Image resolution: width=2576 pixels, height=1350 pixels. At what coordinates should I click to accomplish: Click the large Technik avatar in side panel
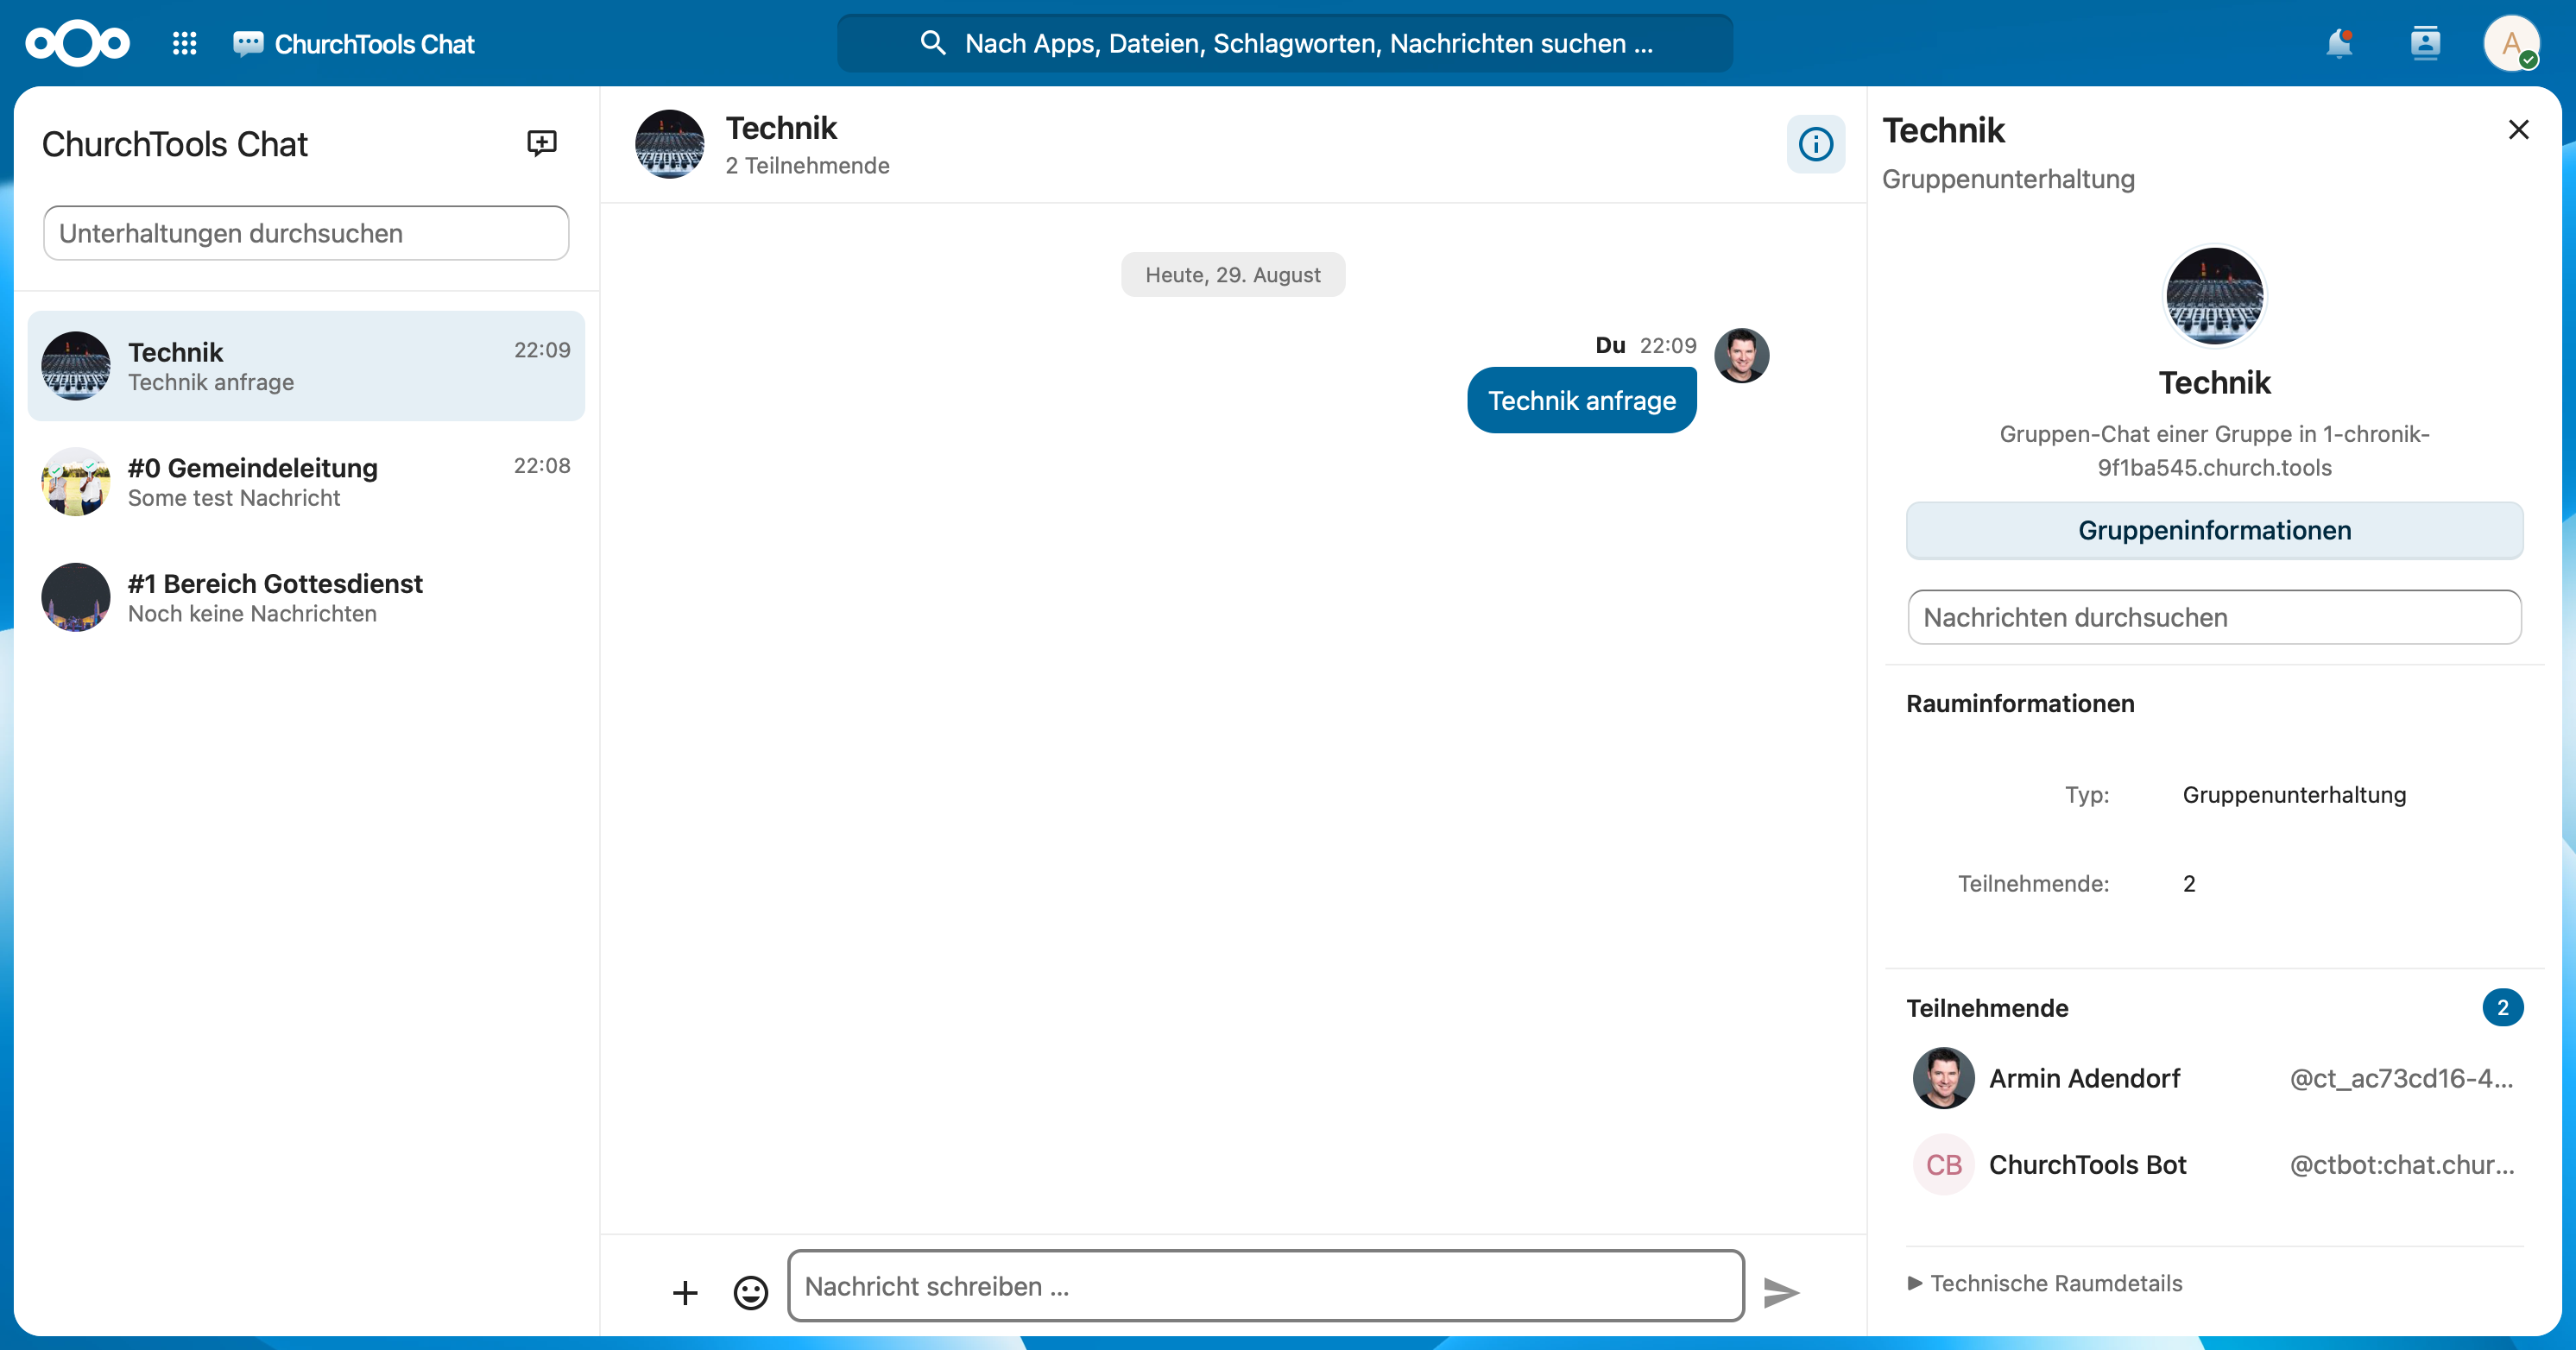click(2214, 296)
